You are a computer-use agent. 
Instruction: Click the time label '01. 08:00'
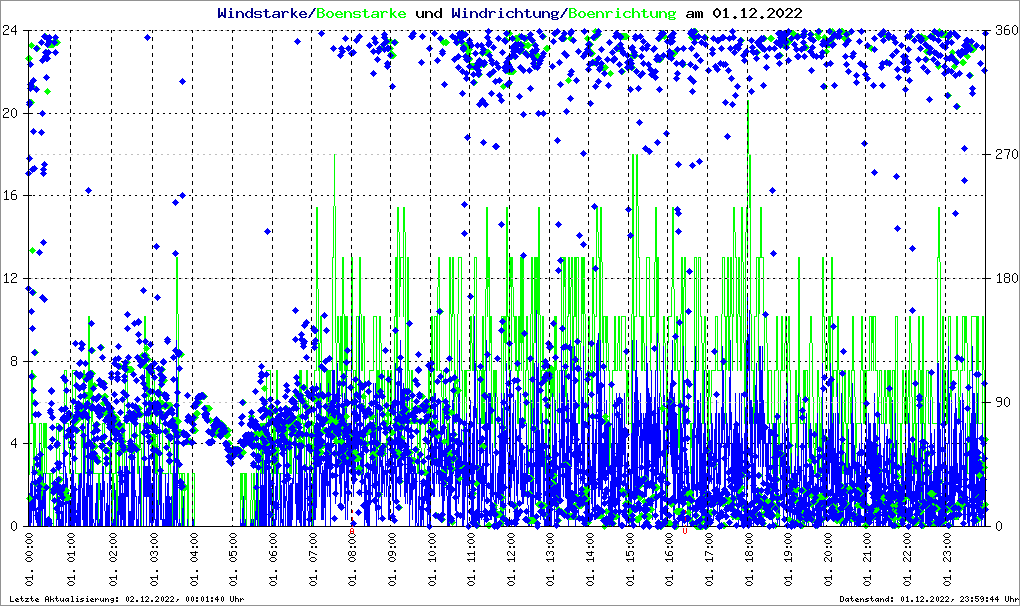pyautogui.click(x=353, y=559)
